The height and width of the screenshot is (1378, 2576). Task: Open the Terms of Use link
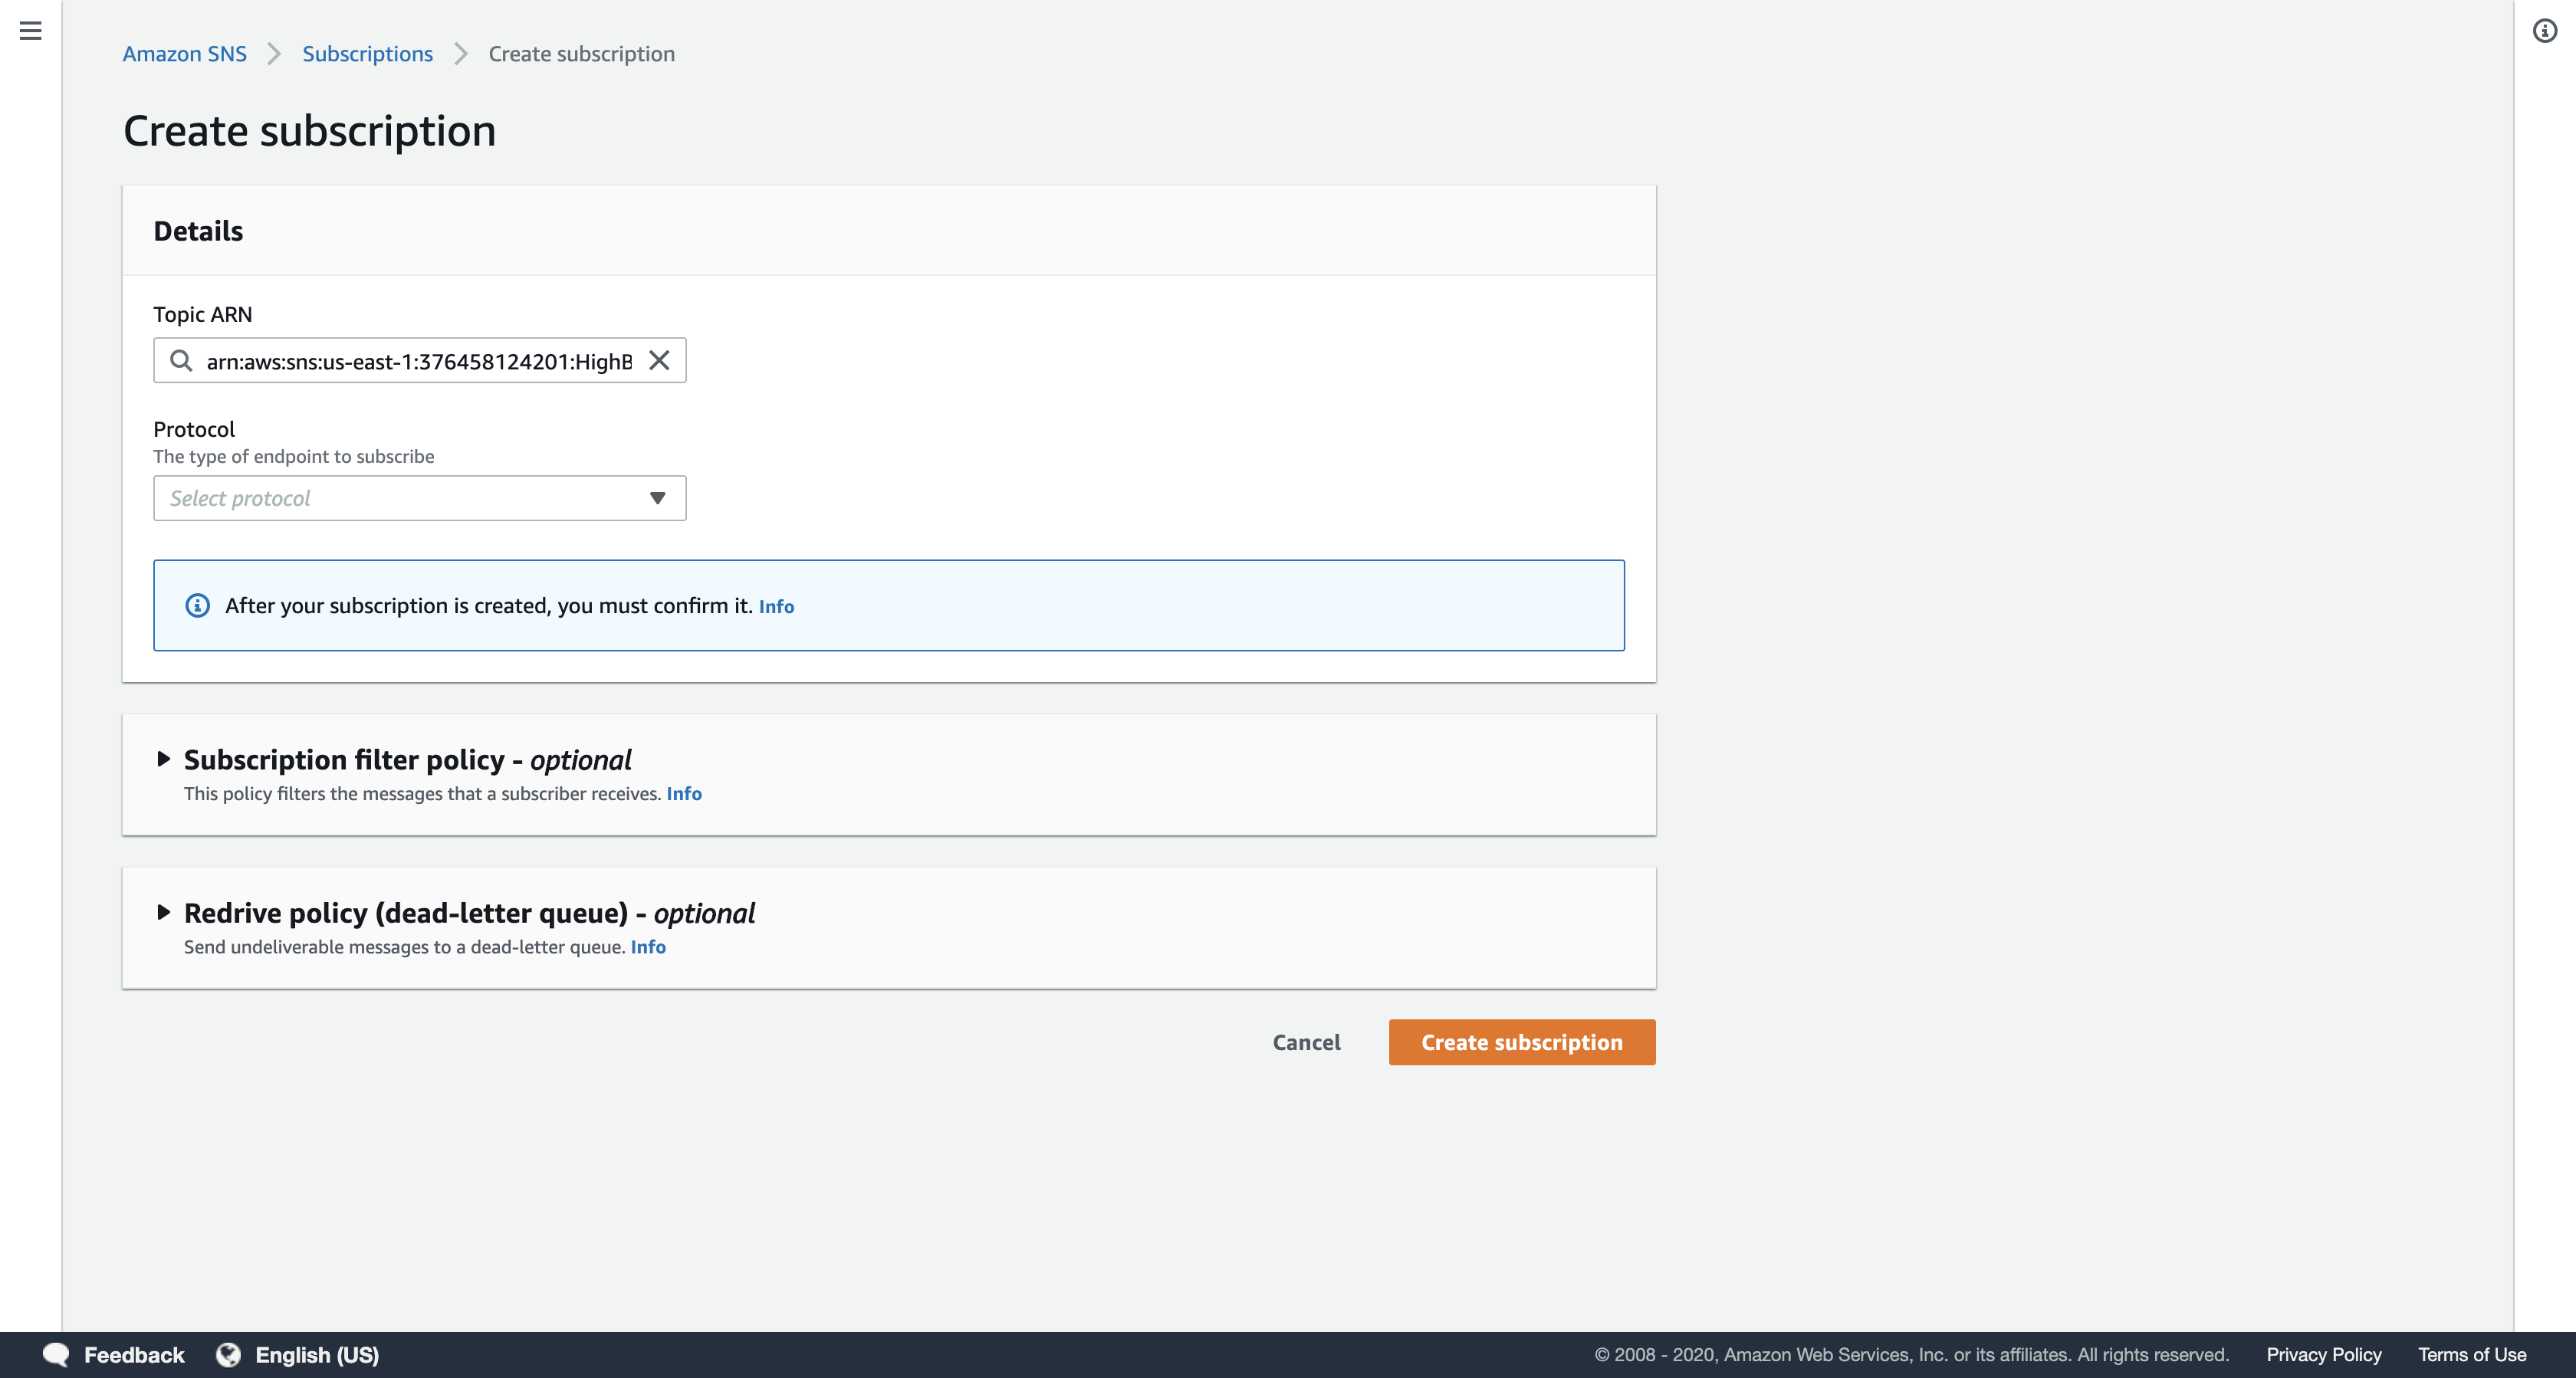[x=2471, y=1354]
